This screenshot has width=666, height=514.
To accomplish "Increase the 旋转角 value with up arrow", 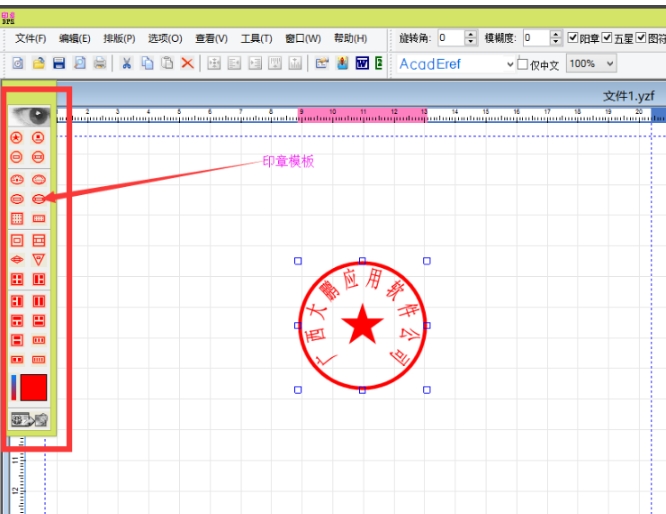I will click(x=471, y=34).
